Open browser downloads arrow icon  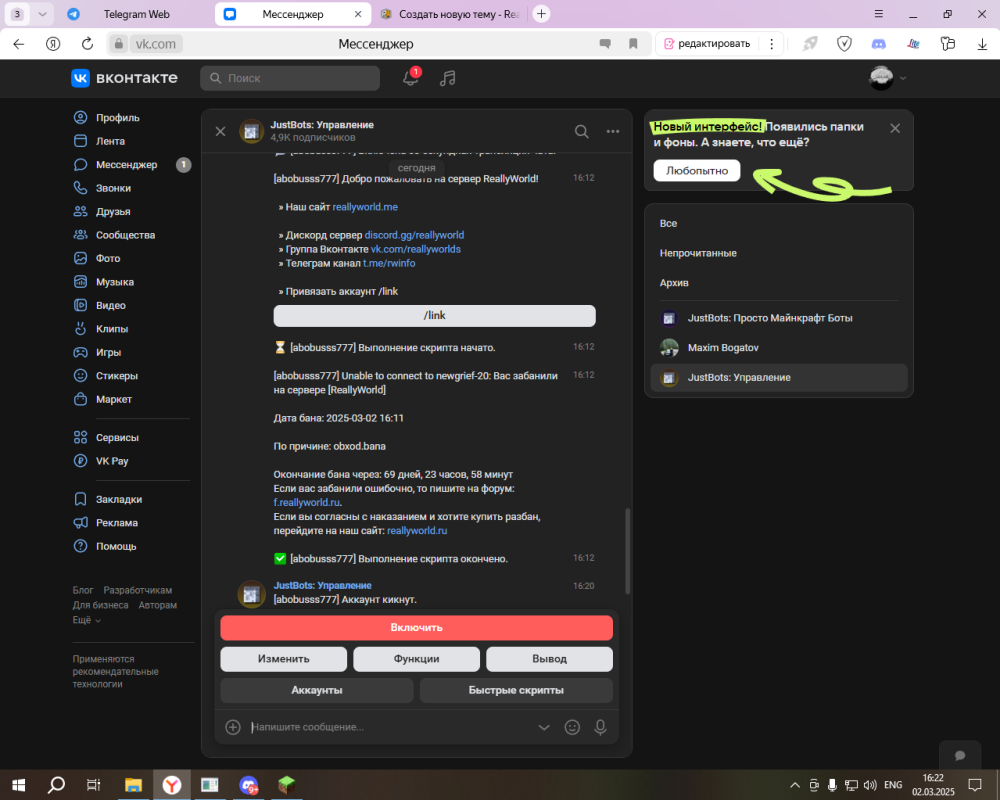(x=982, y=44)
